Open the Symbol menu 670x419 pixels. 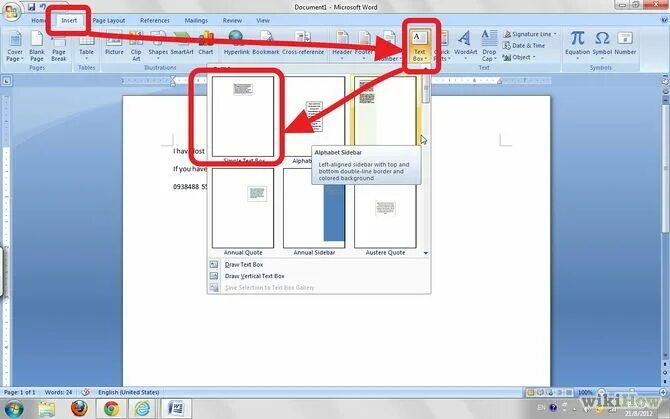click(x=602, y=46)
